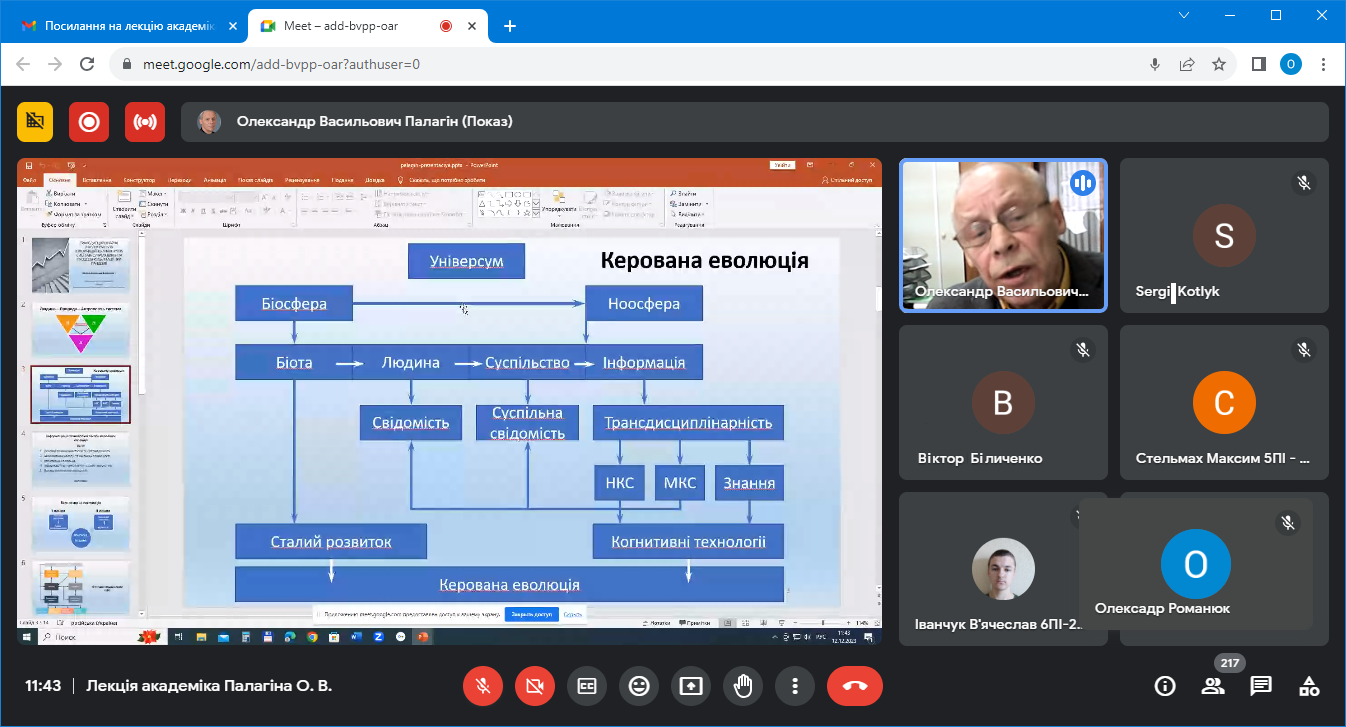The height and width of the screenshot is (727, 1346).
Task: Select slide 2 triangle thumbnail
Action: [81, 329]
